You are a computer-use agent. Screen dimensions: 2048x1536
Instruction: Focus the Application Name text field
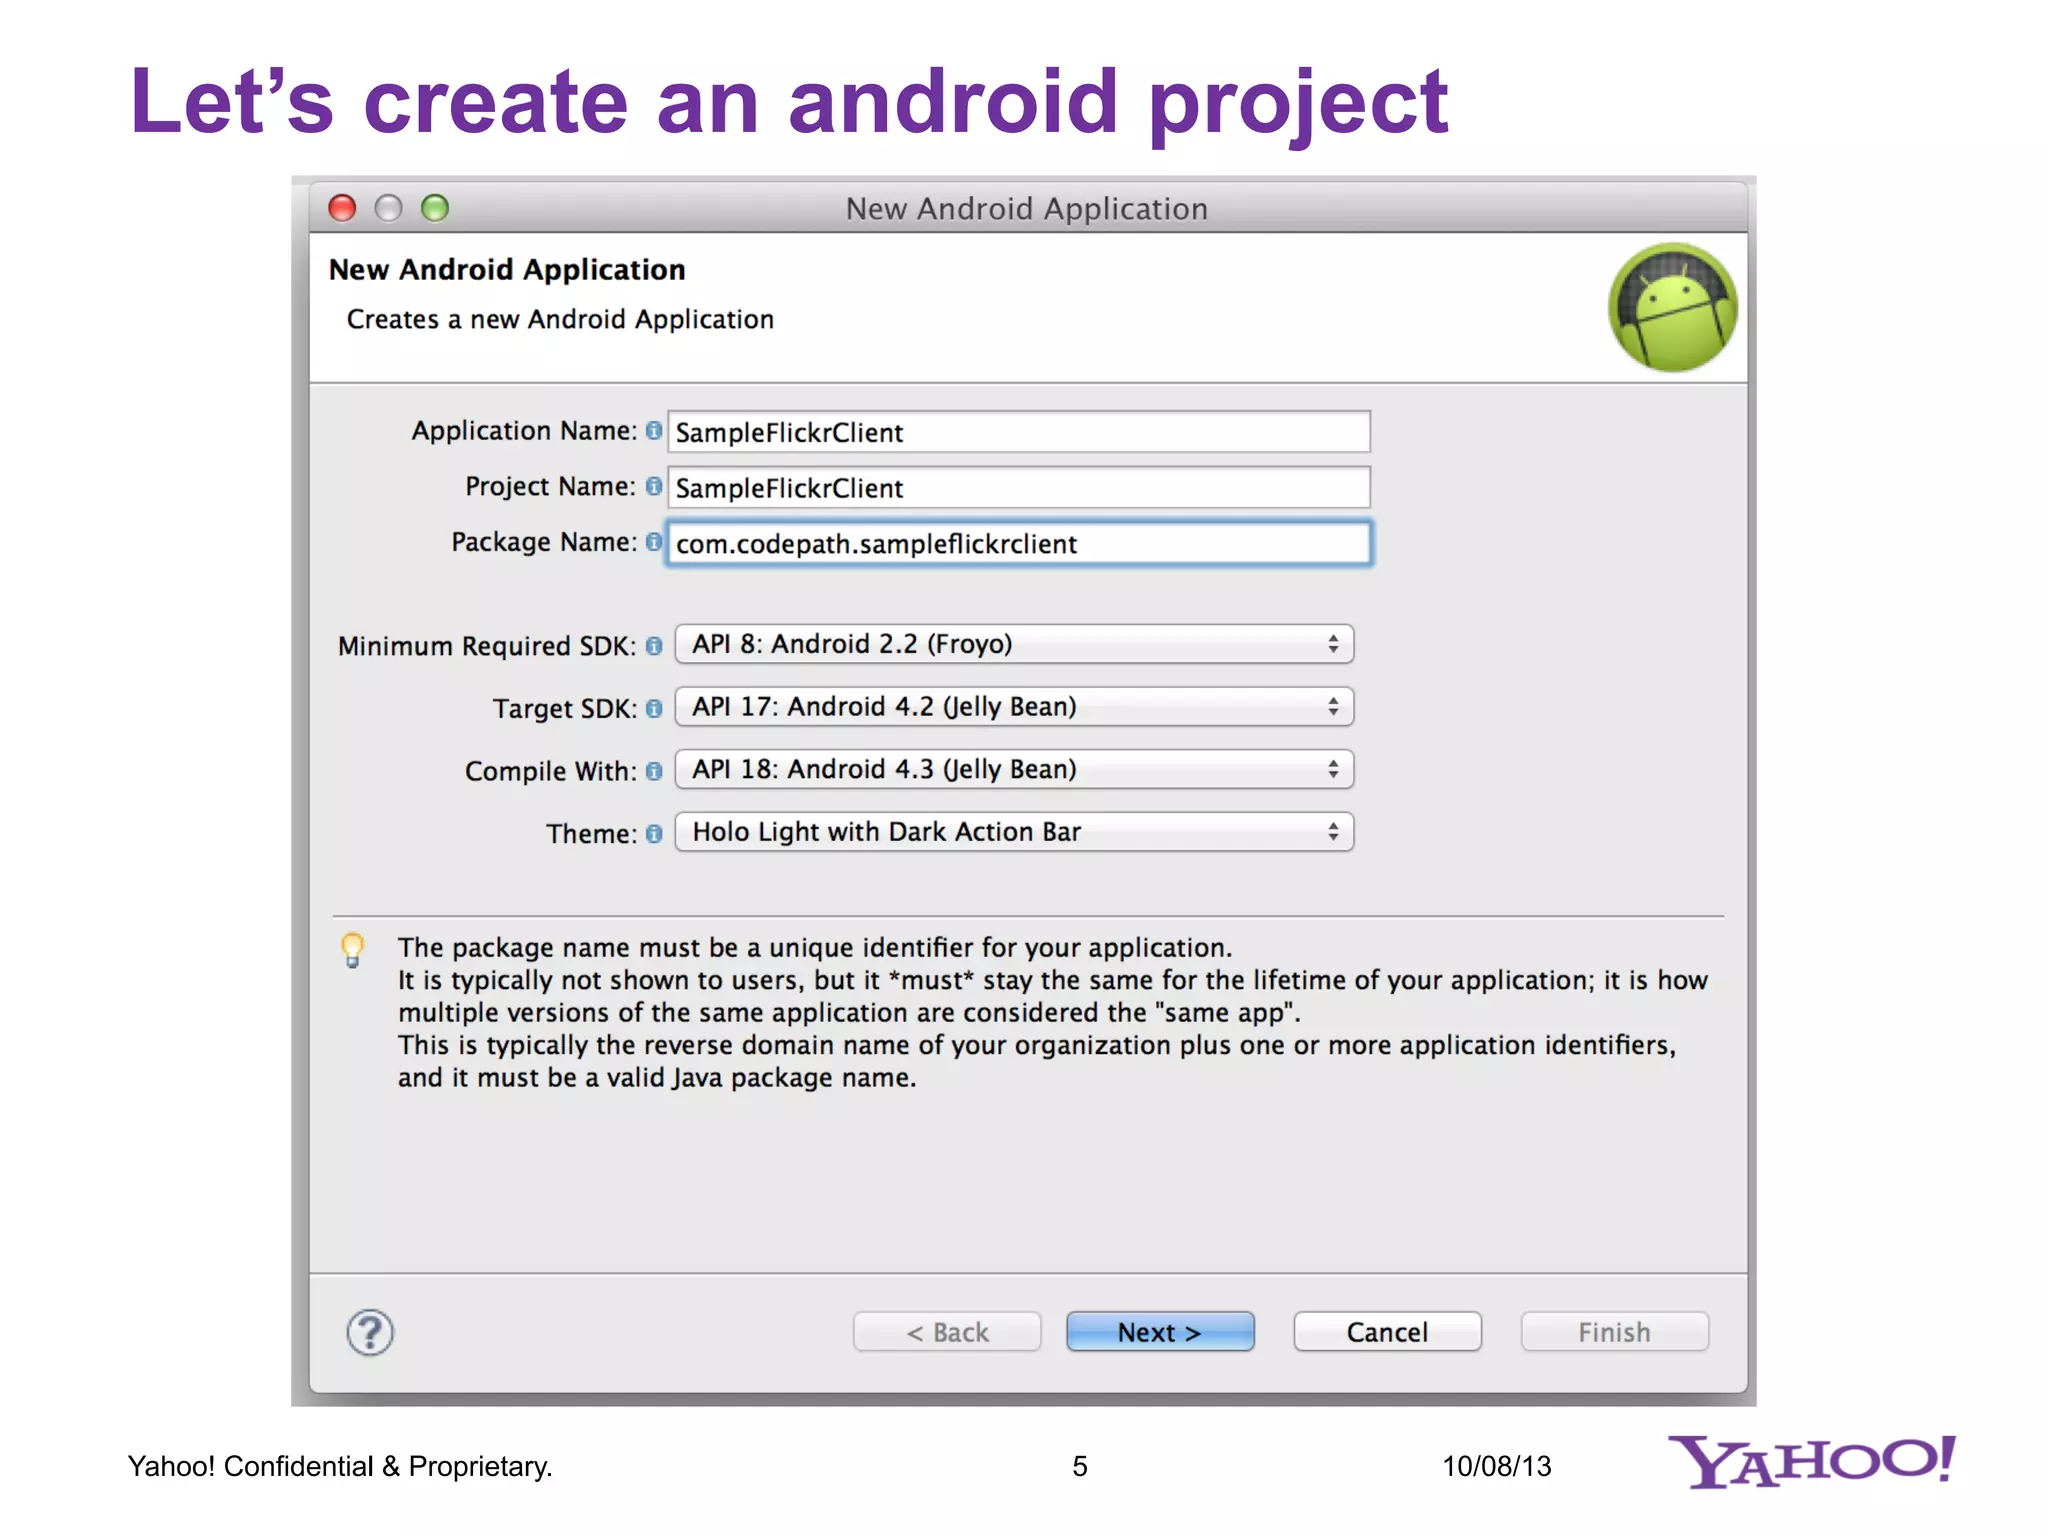[1018, 432]
